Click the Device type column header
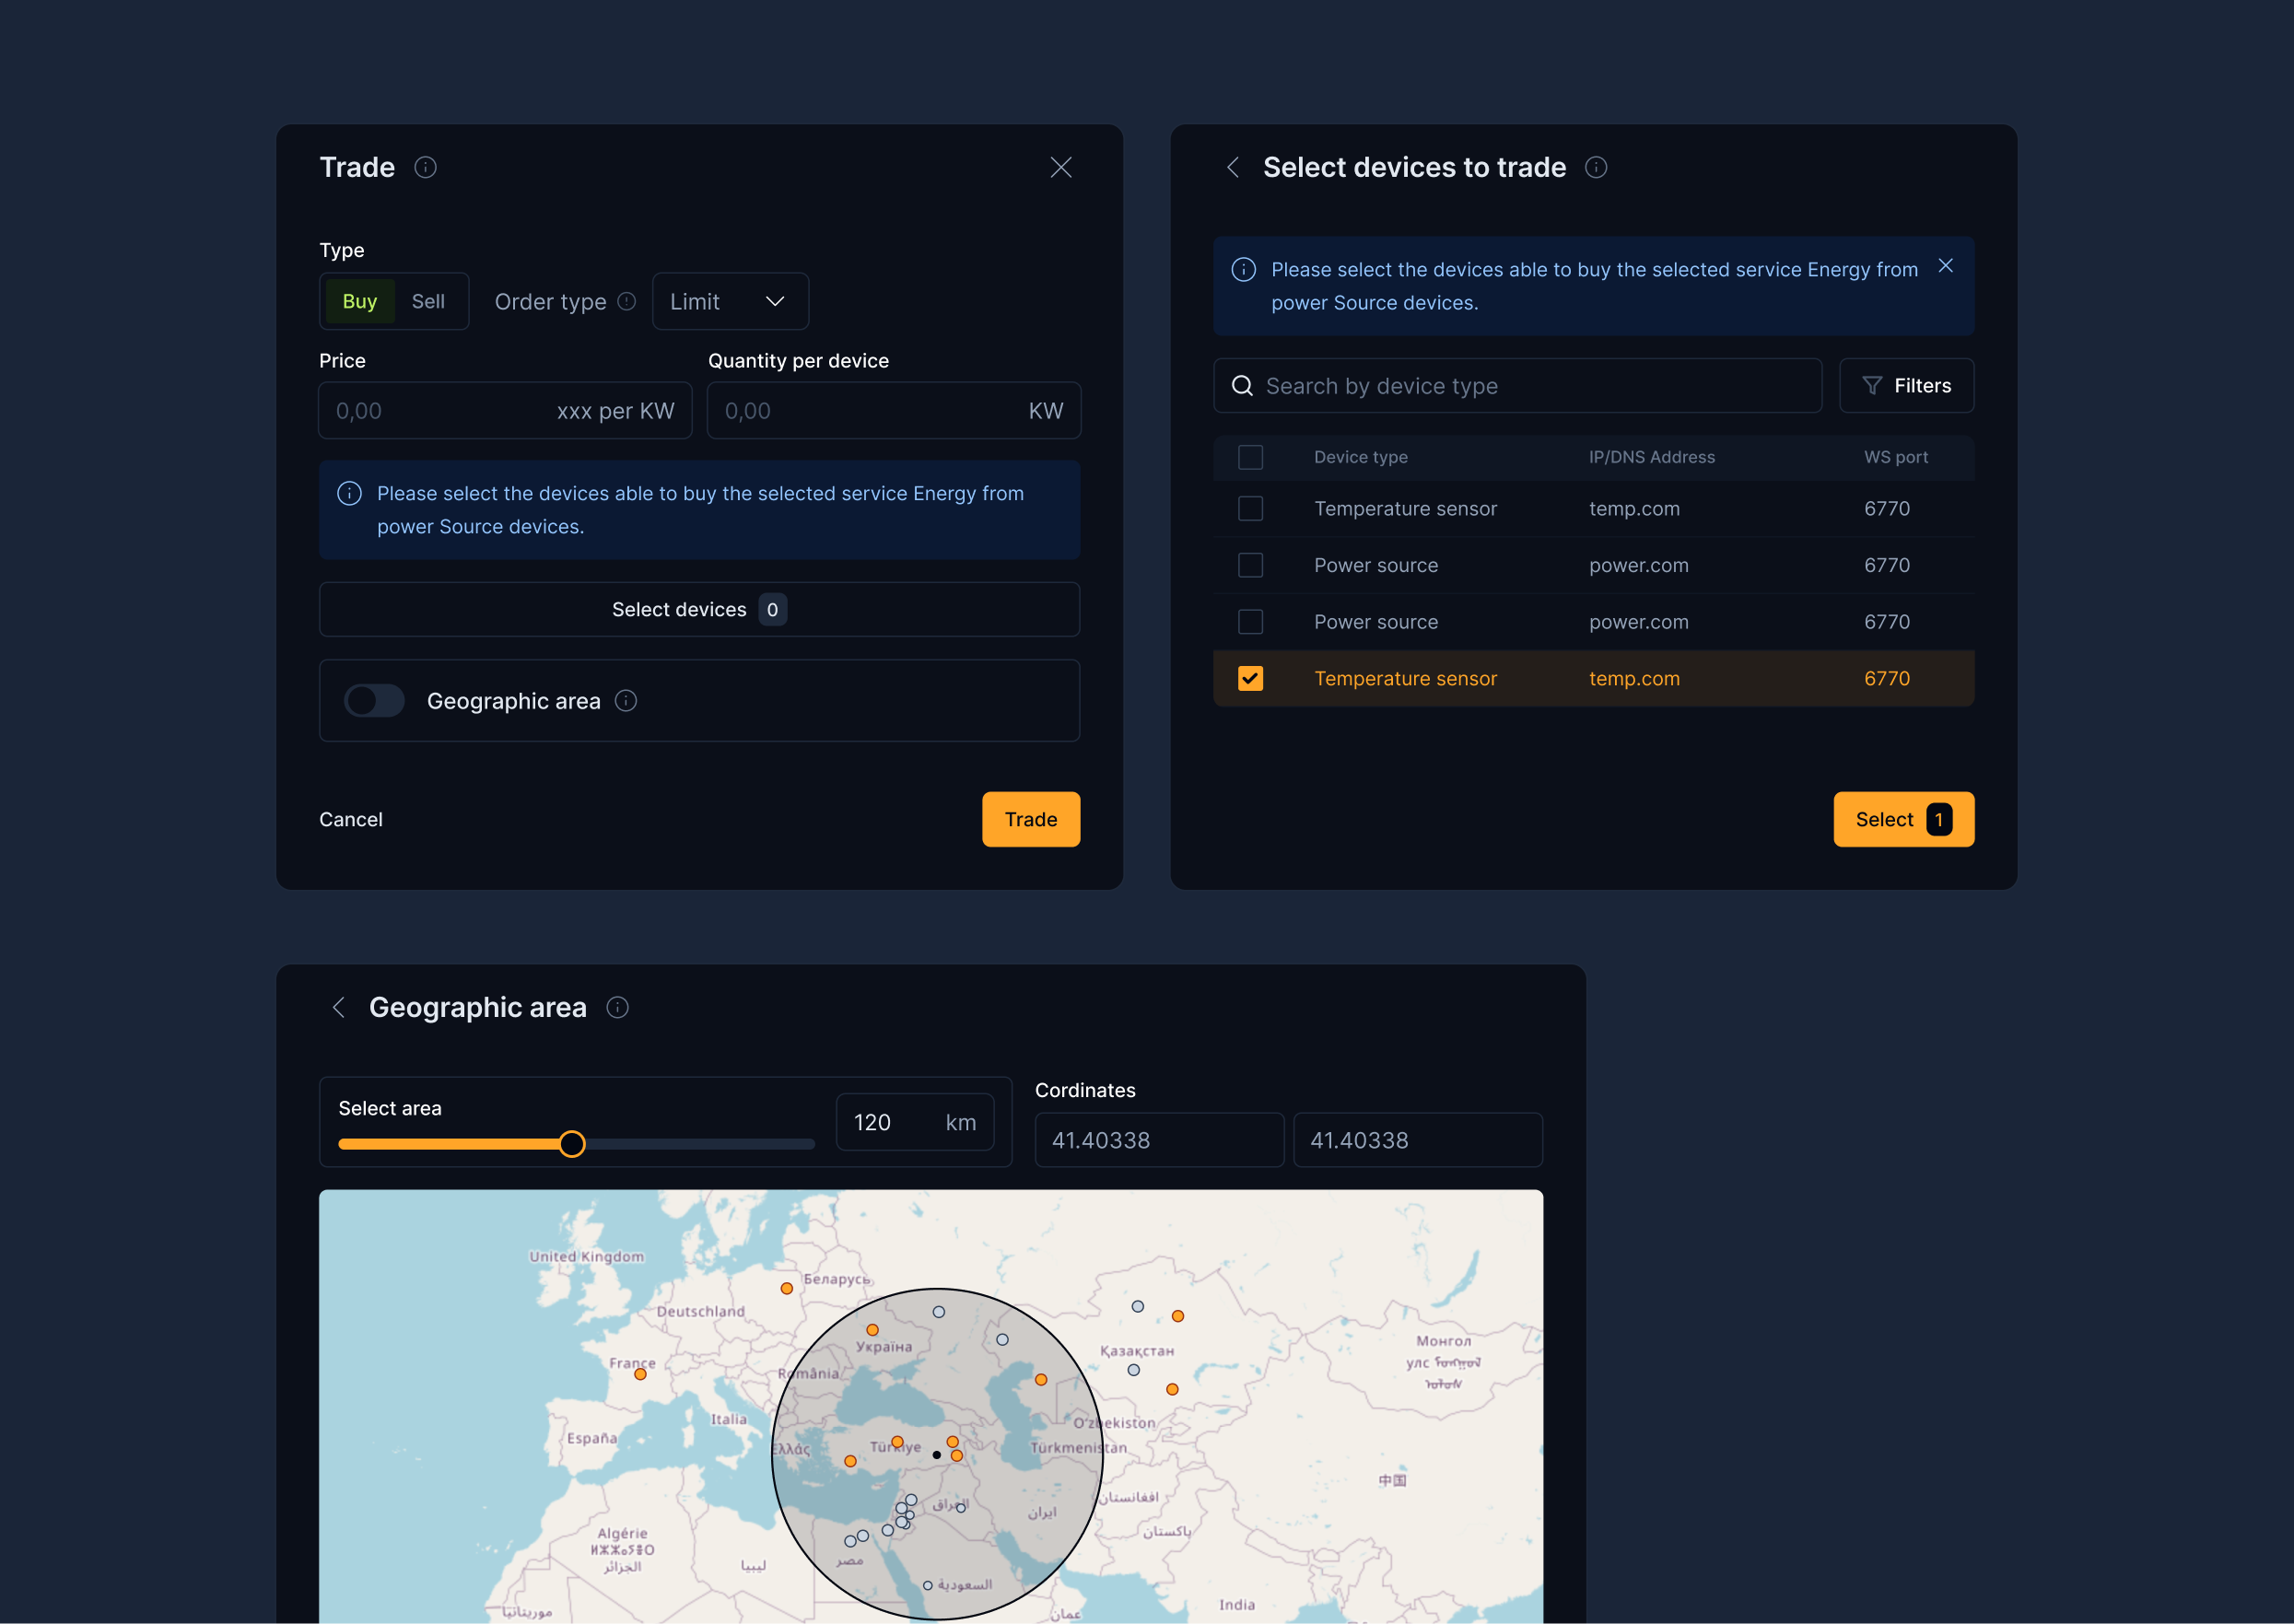Image resolution: width=2294 pixels, height=1624 pixels. [1360, 457]
